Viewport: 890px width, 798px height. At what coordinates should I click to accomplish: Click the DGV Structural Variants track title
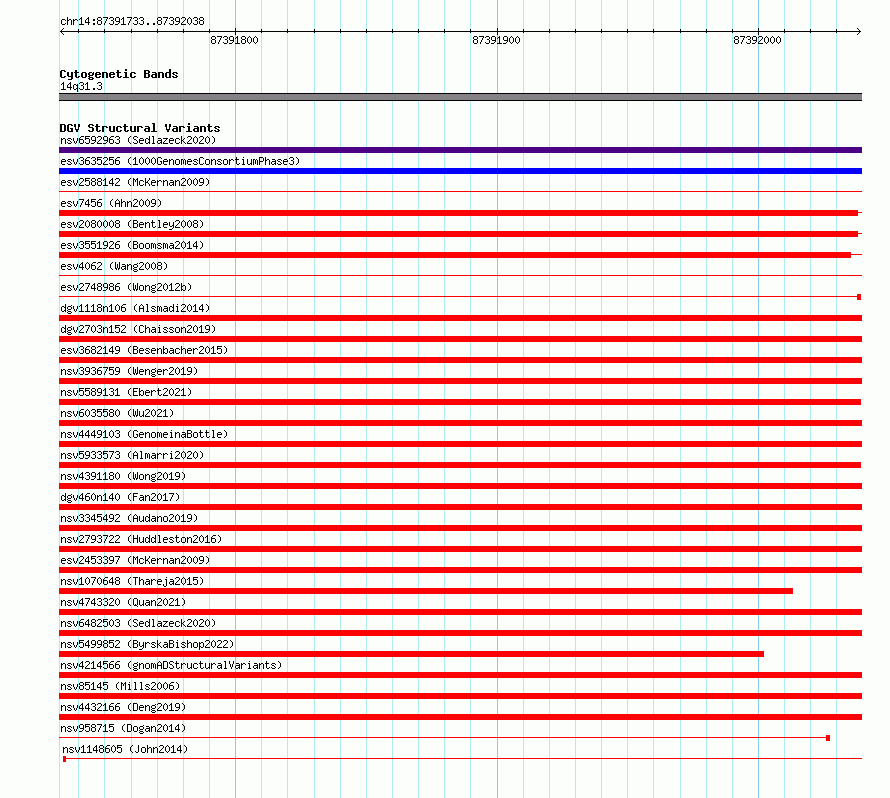(140, 128)
